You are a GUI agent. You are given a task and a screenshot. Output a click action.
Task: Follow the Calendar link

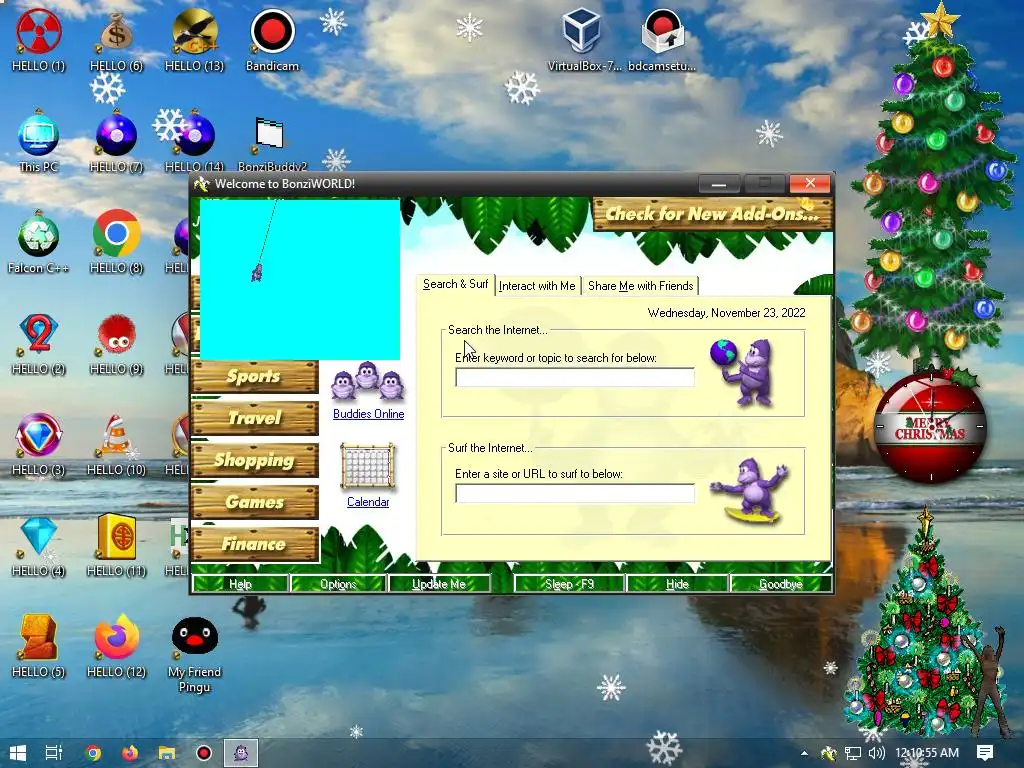point(368,502)
